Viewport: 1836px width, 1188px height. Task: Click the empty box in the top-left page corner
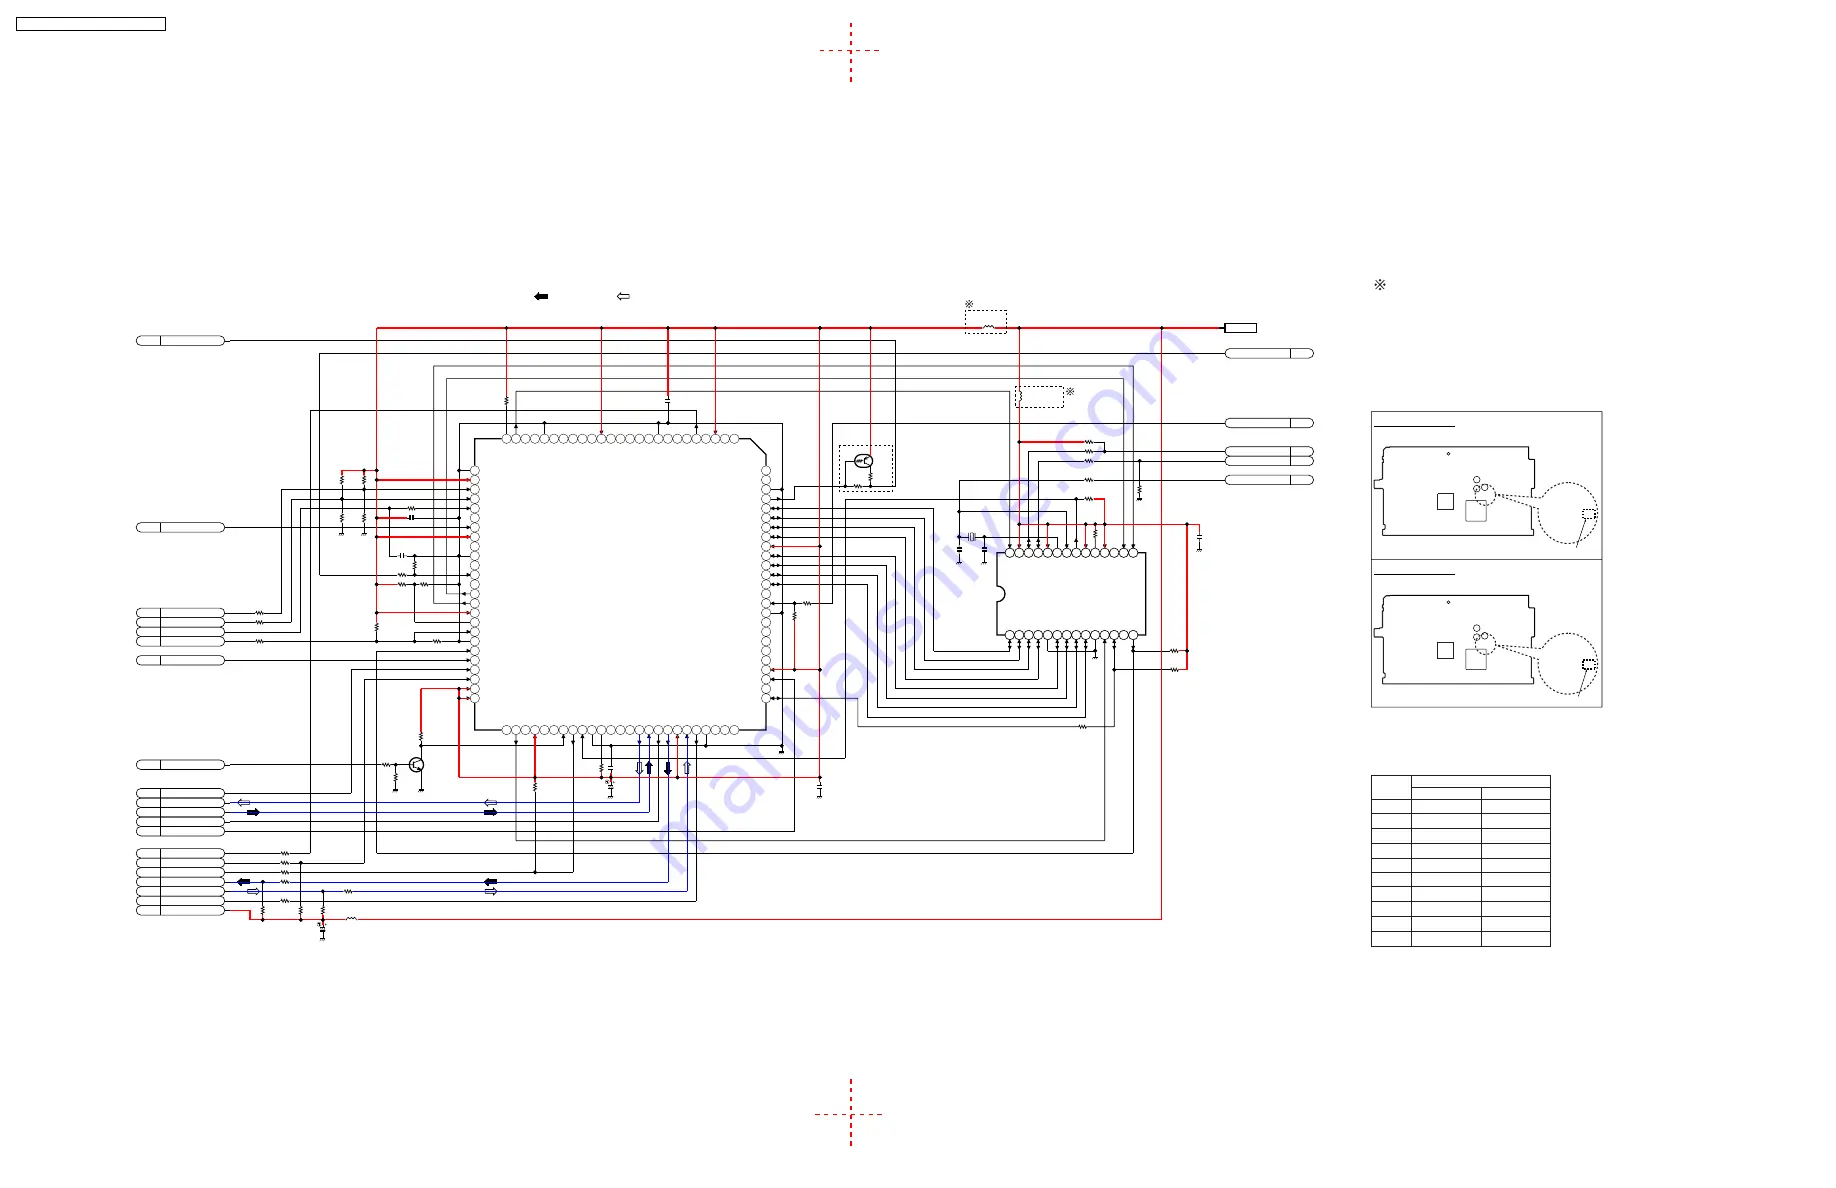(x=91, y=24)
